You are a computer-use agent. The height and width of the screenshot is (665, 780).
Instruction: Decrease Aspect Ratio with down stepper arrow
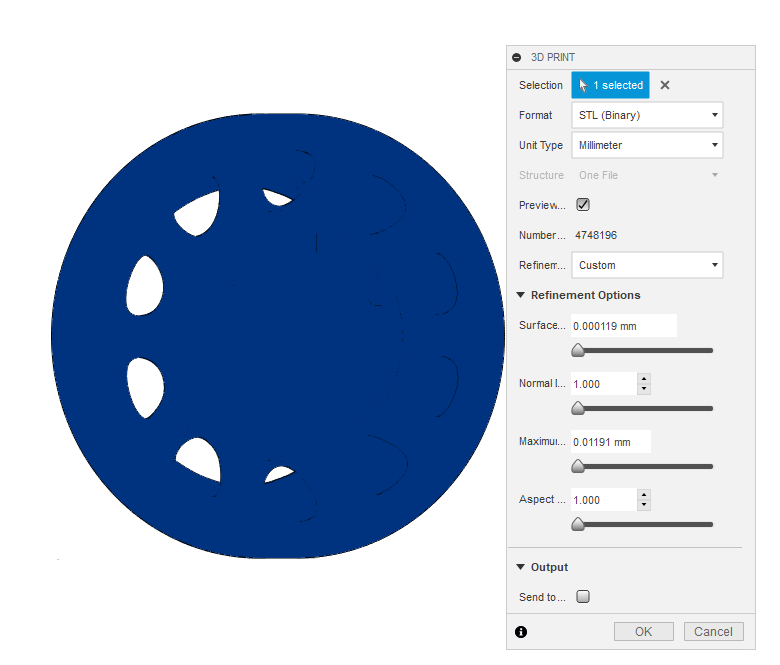click(x=644, y=505)
